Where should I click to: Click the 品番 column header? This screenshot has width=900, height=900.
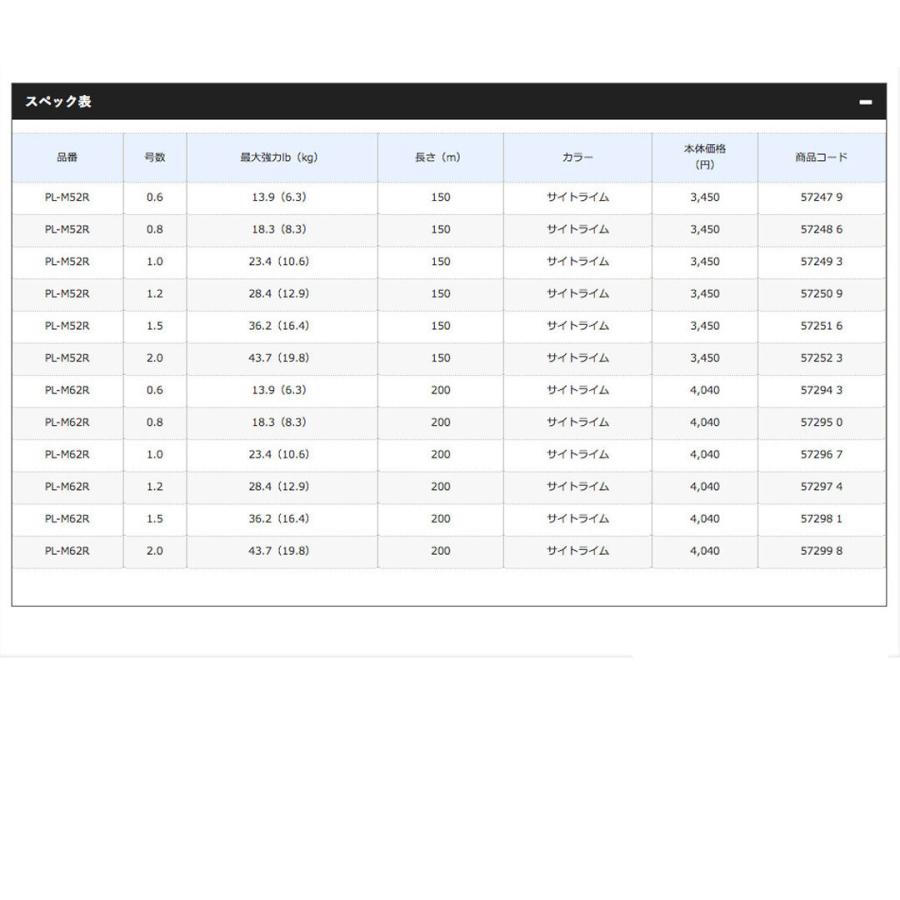pos(67,158)
